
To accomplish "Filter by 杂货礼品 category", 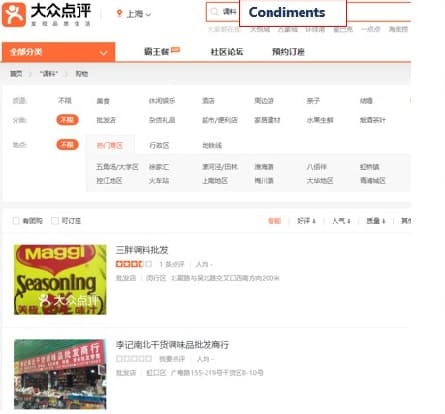I will point(162,120).
